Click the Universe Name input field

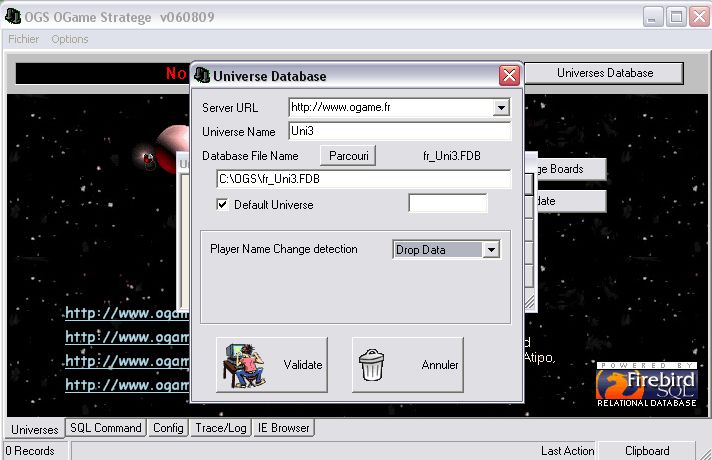(399, 132)
